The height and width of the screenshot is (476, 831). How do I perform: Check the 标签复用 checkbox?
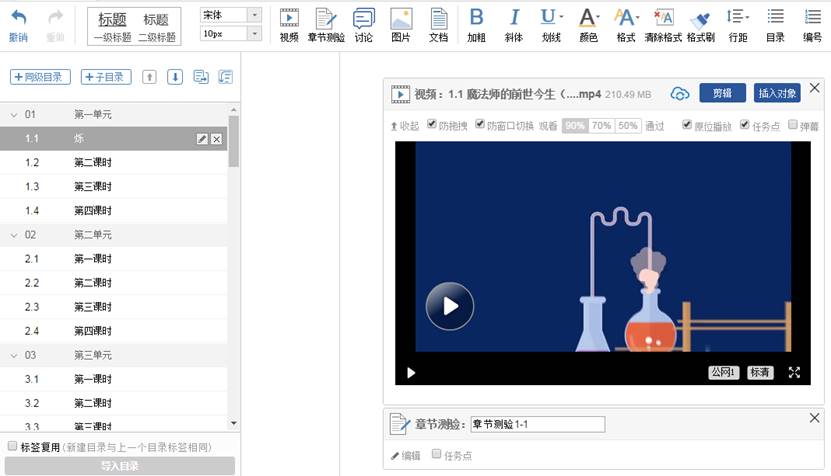[x=12, y=446]
